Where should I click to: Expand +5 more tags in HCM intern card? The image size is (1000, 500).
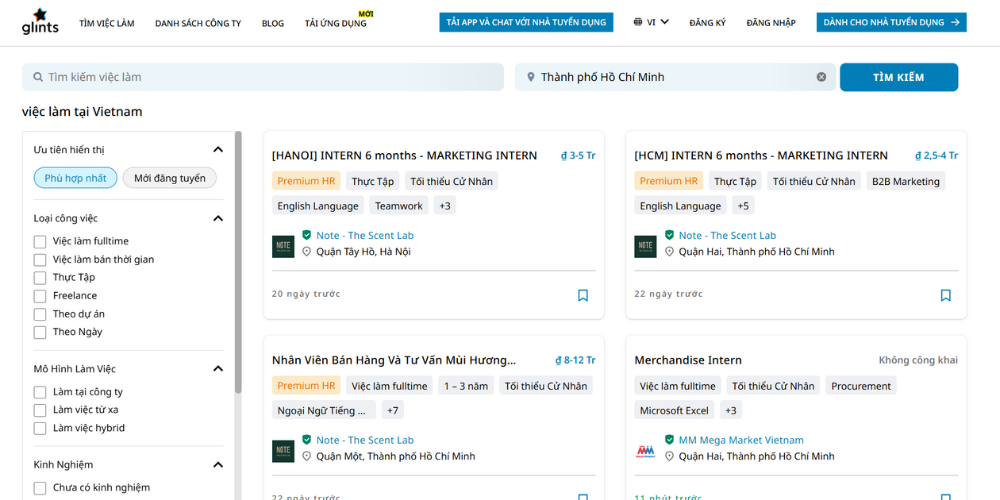(743, 205)
